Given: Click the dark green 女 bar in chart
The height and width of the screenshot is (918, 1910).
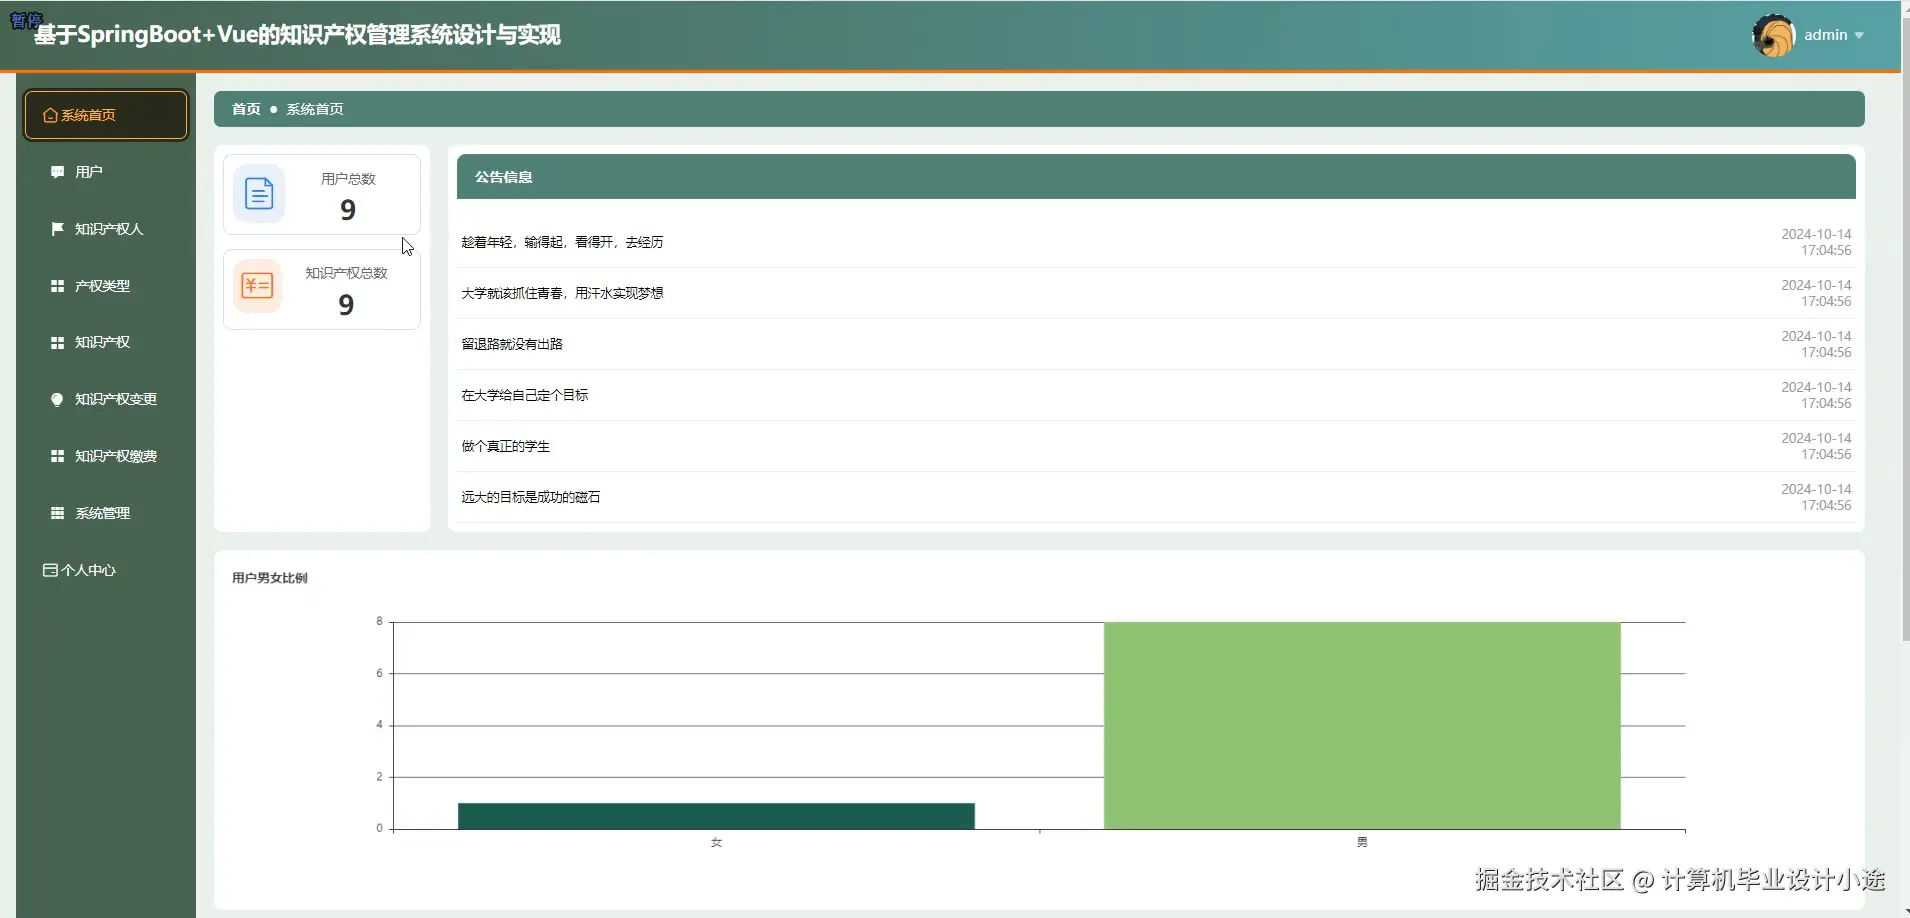Looking at the screenshot, I should pyautogui.click(x=716, y=816).
